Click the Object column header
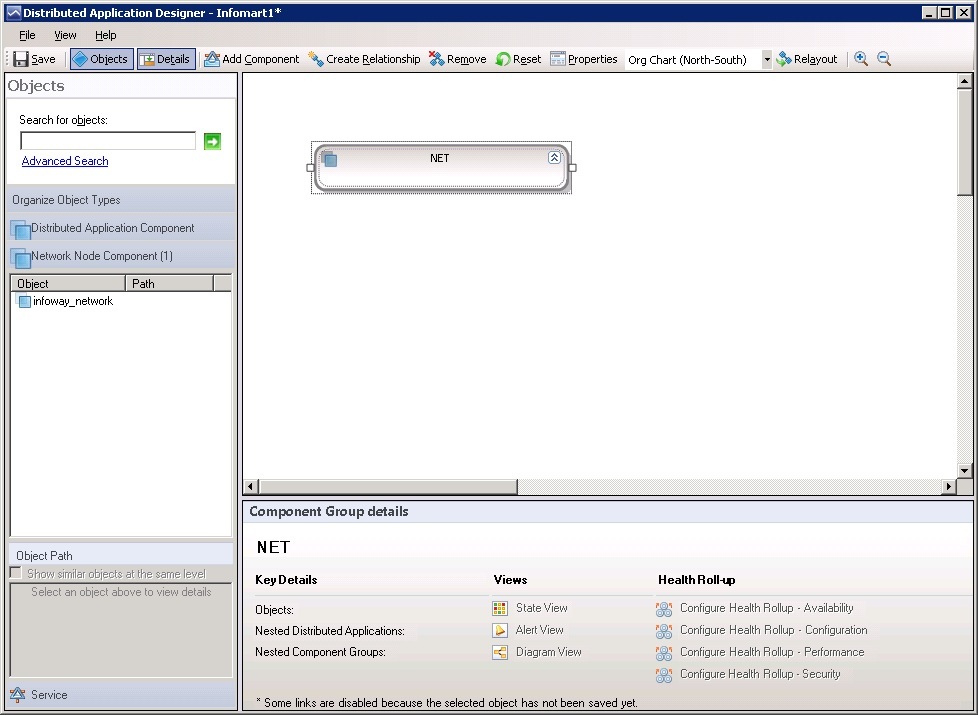The width and height of the screenshot is (978, 715). coord(68,283)
